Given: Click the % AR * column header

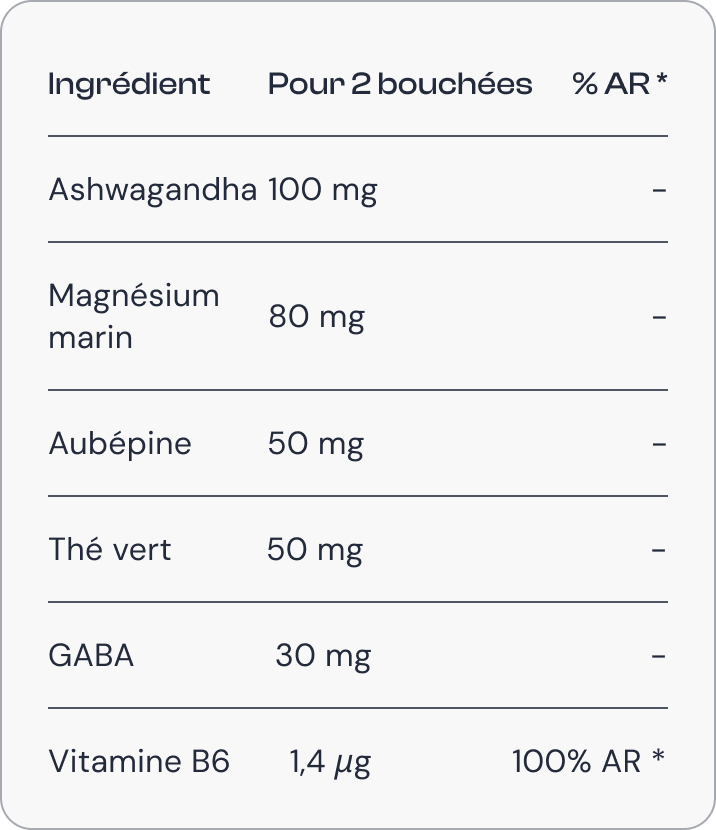Looking at the screenshot, I should coord(620,84).
